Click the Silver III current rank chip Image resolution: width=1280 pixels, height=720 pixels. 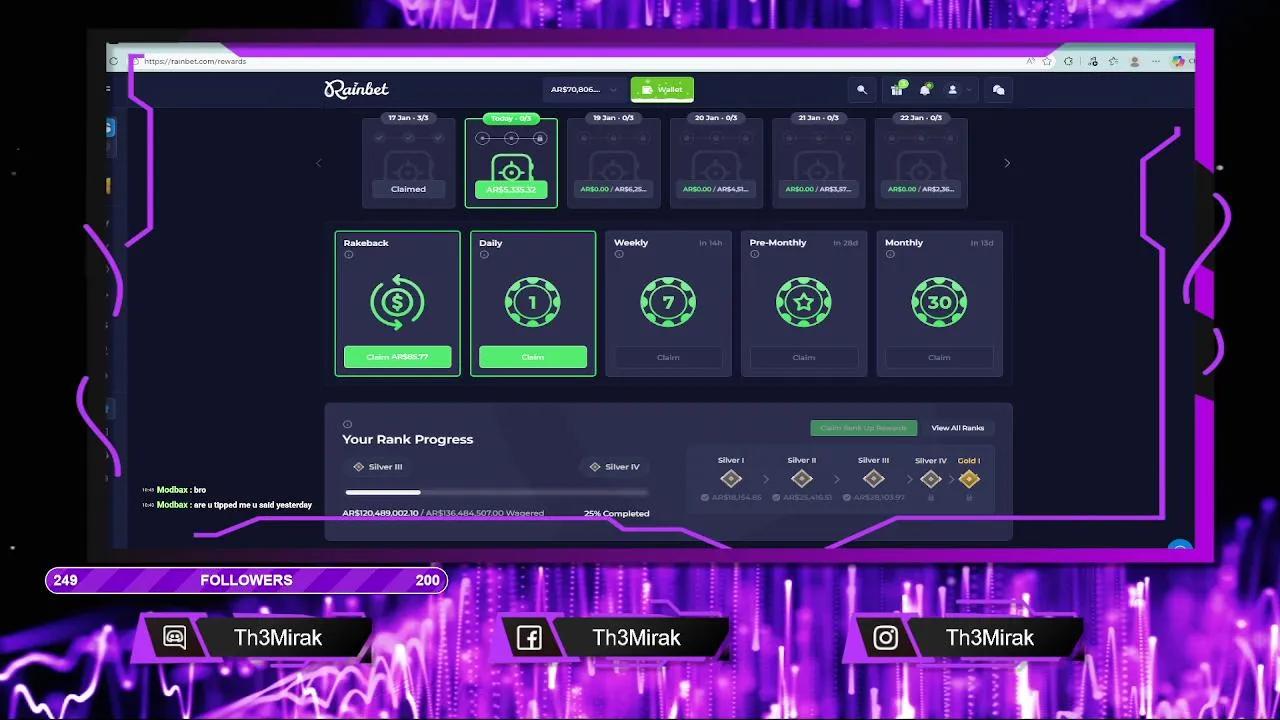click(x=378, y=467)
